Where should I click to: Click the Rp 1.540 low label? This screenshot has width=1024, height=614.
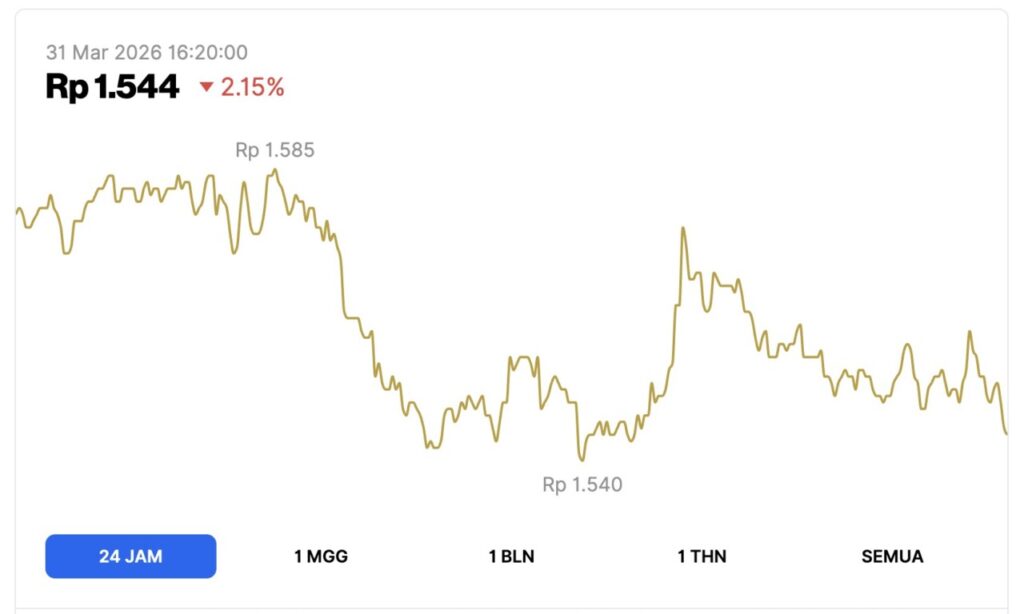[582, 485]
